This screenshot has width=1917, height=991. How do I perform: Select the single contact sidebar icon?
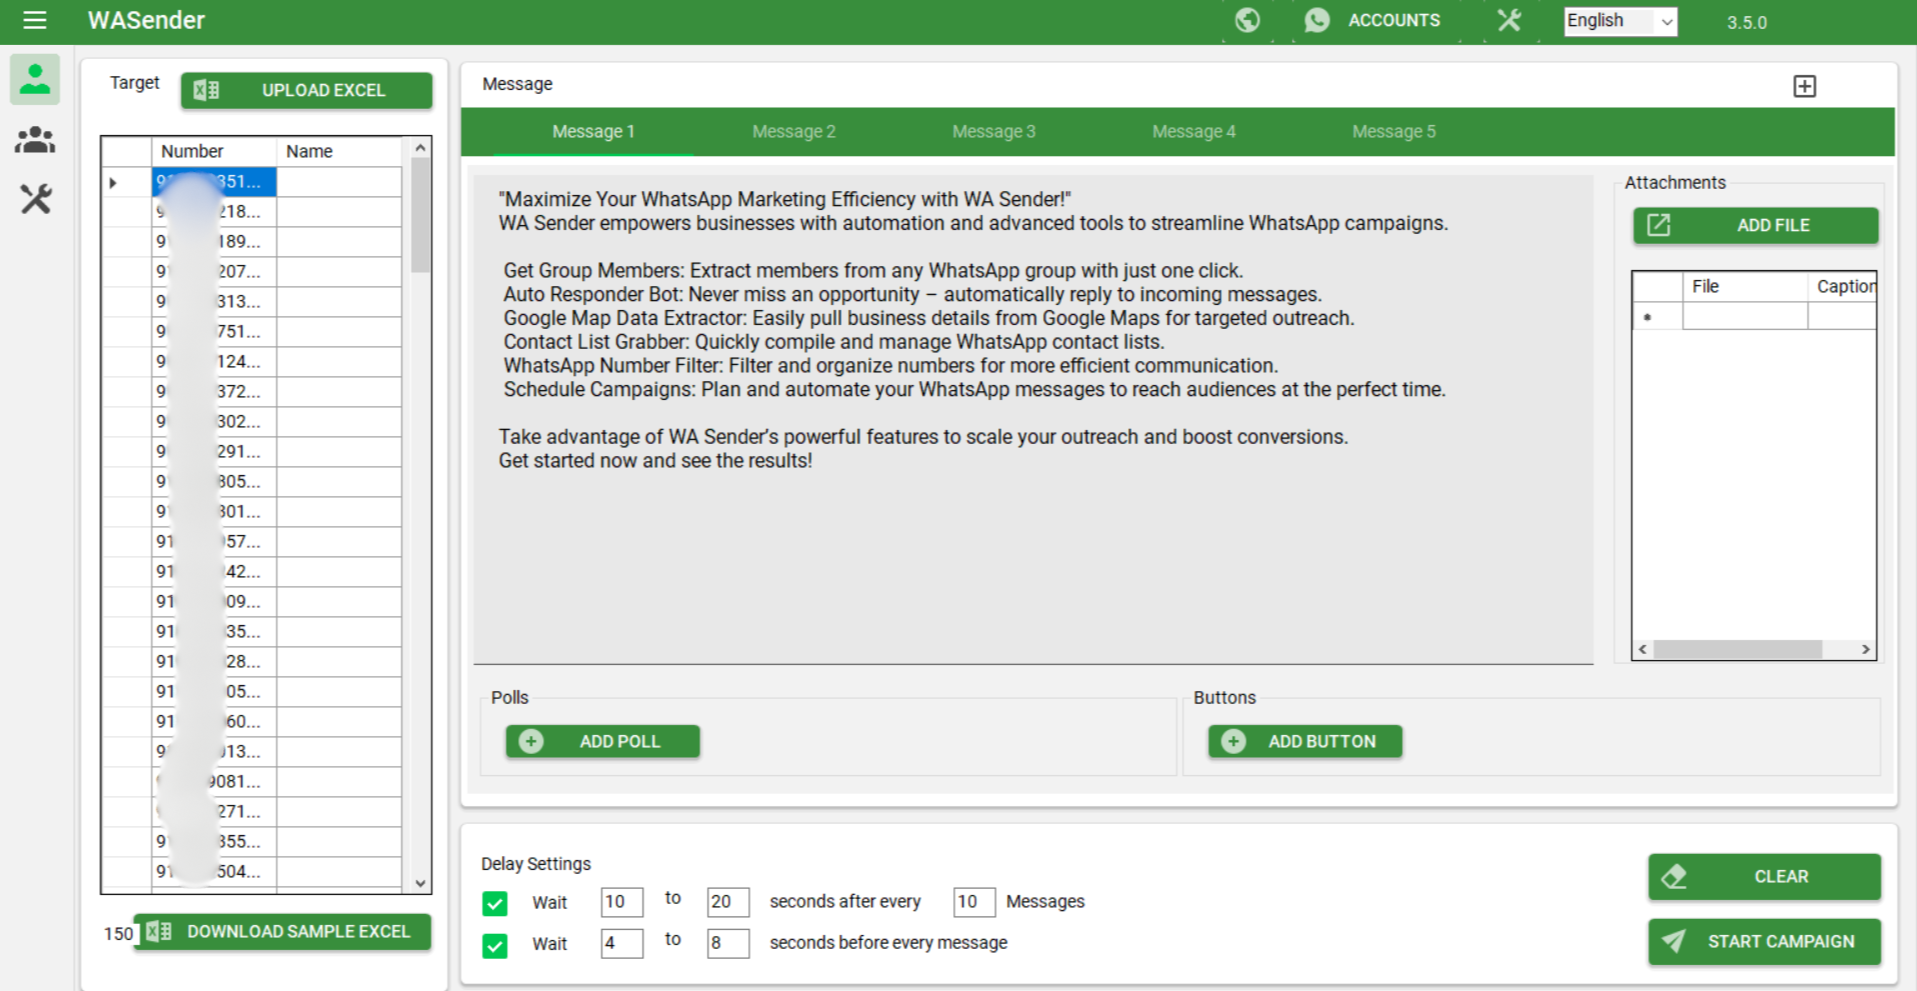click(35, 79)
